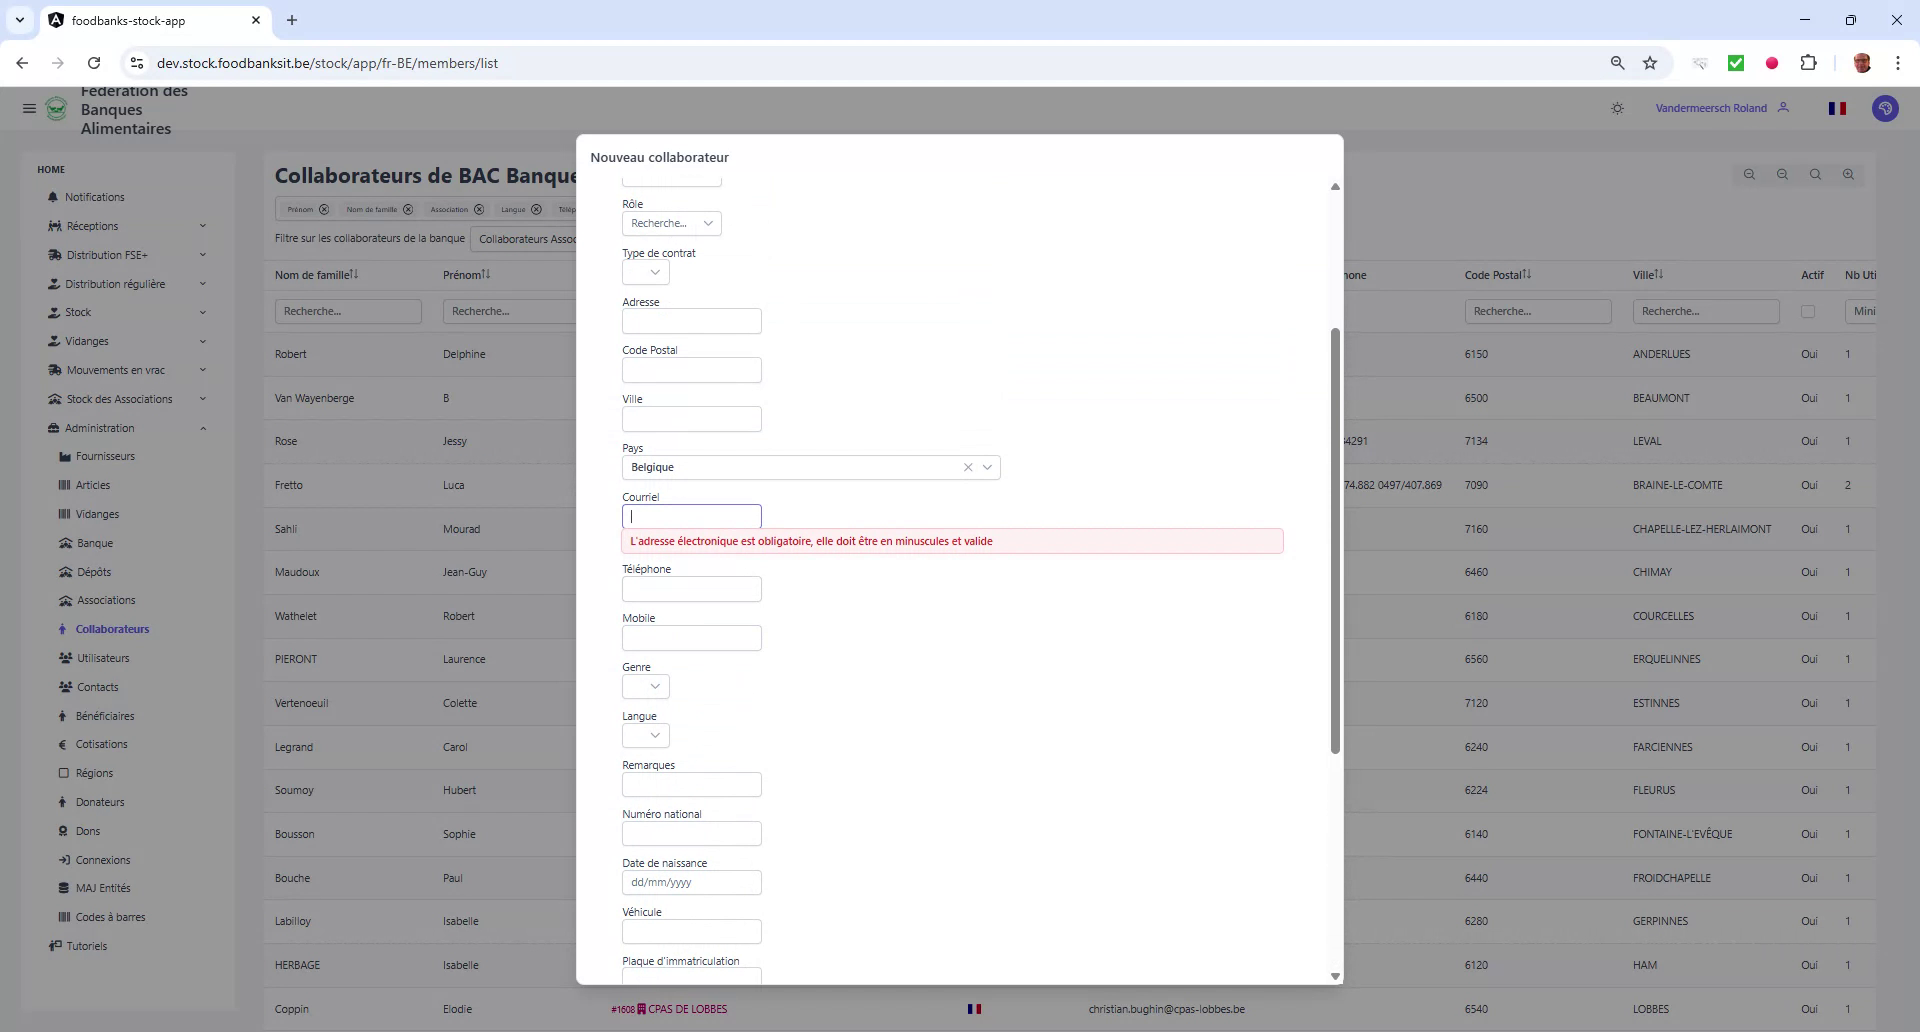
Task: Remove the Prénom filter chip
Action: coord(325,209)
